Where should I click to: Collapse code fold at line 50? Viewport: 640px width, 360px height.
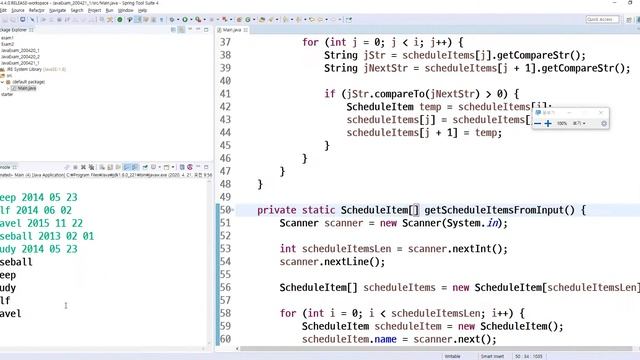coord(233,210)
